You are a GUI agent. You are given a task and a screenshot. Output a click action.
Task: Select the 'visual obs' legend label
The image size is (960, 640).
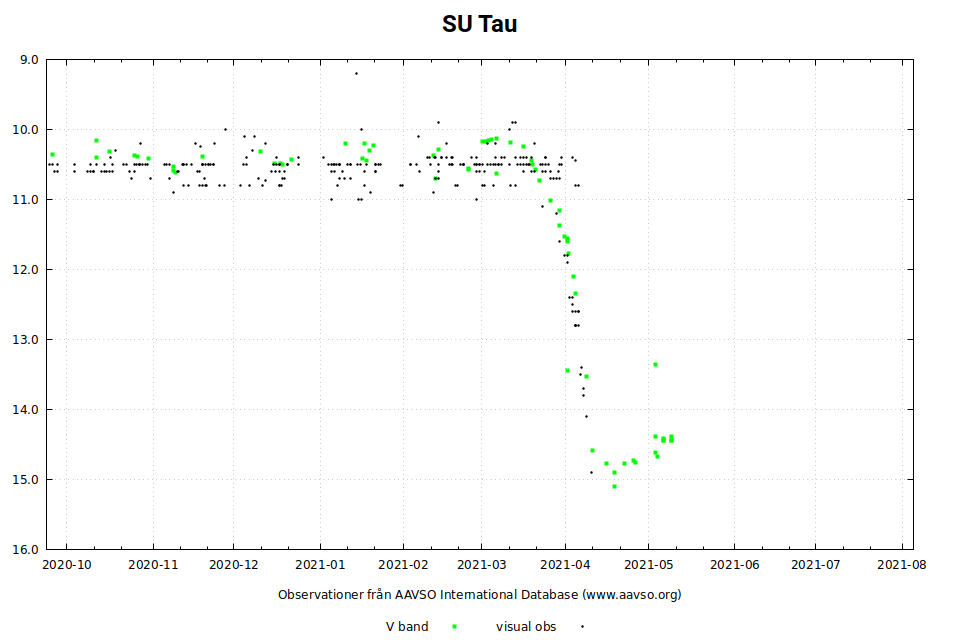(526, 627)
